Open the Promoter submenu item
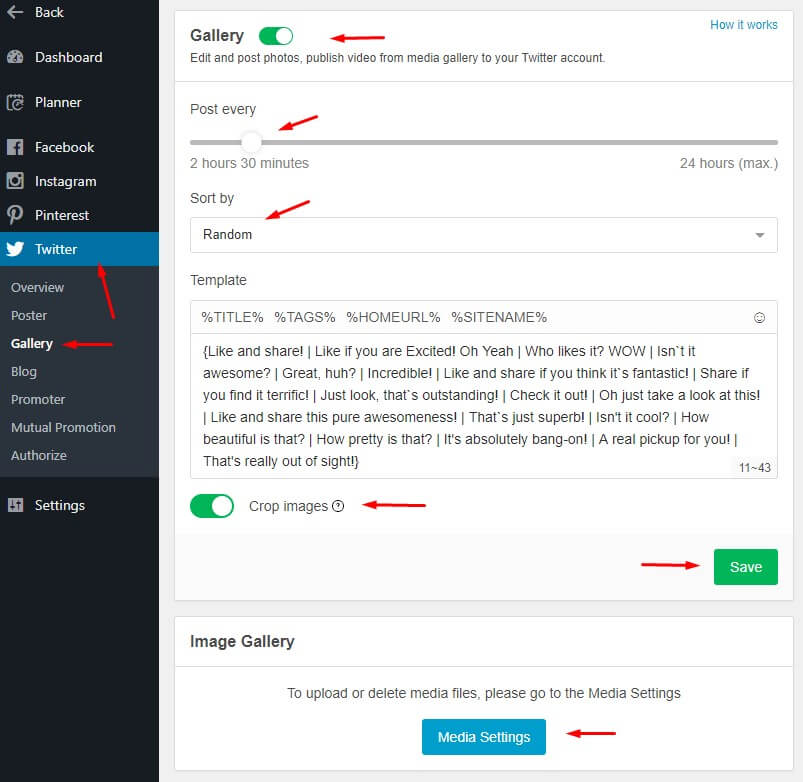This screenshot has width=803, height=782. [x=38, y=399]
